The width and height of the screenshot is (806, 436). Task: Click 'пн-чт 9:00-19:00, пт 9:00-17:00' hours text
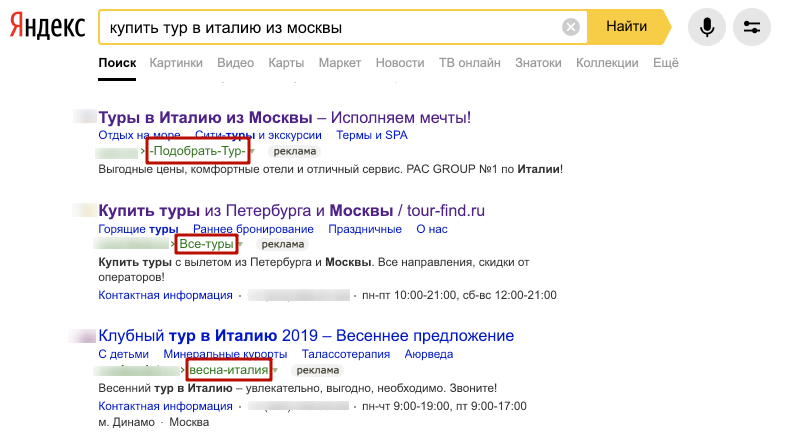tap(444, 406)
